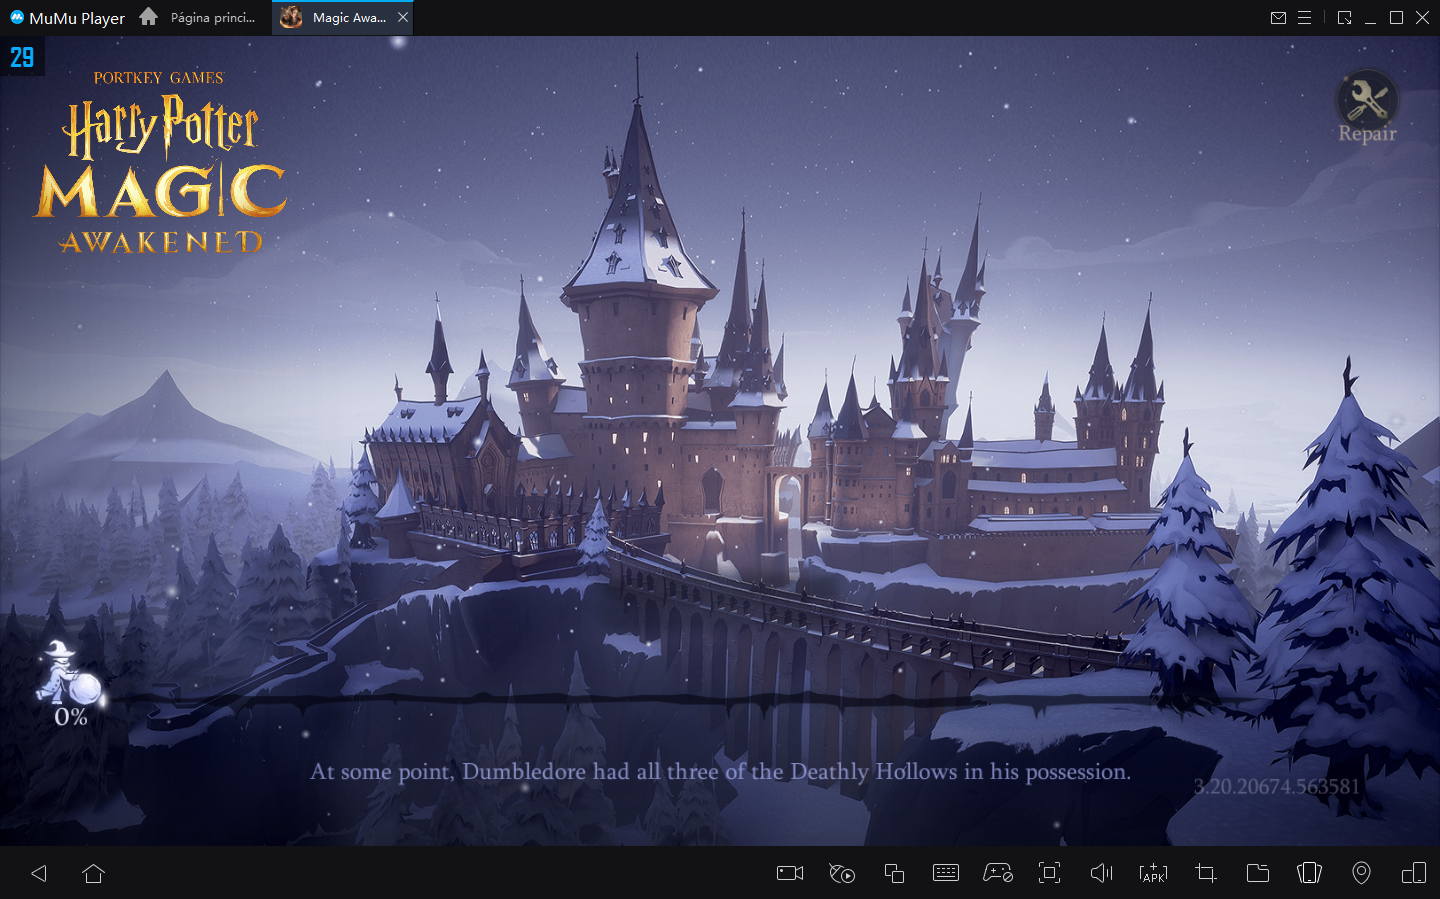This screenshot has width=1440, height=899.
Task: Open the operation recorder icon
Action: click(x=842, y=873)
